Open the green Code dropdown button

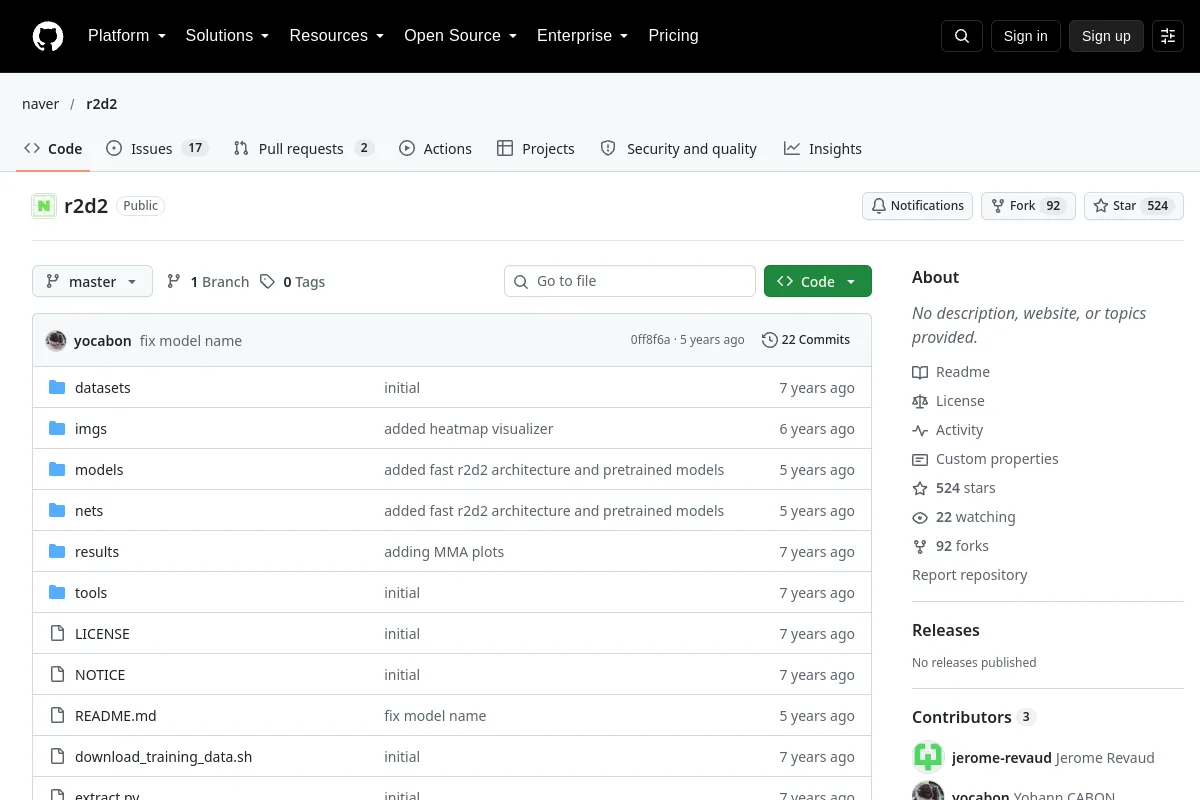(818, 281)
